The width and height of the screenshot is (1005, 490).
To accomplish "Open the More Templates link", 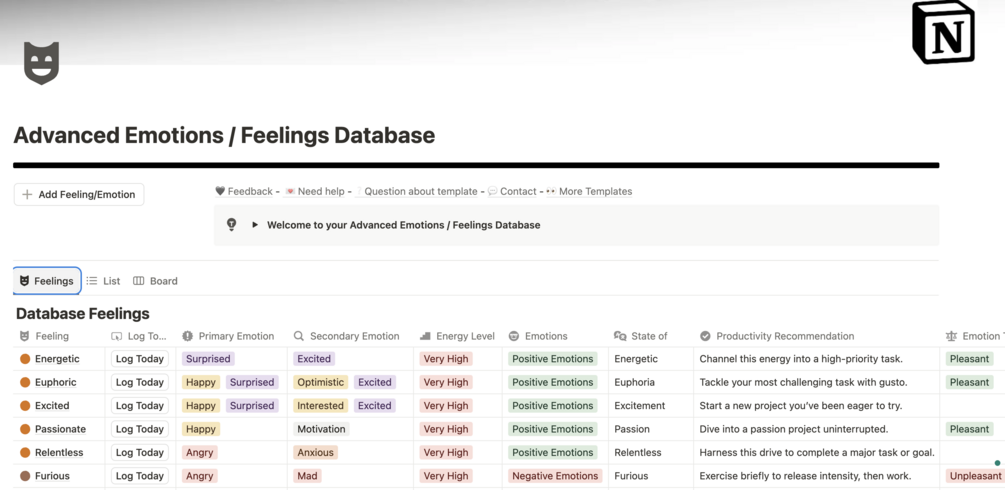I will (x=595, y=191).
